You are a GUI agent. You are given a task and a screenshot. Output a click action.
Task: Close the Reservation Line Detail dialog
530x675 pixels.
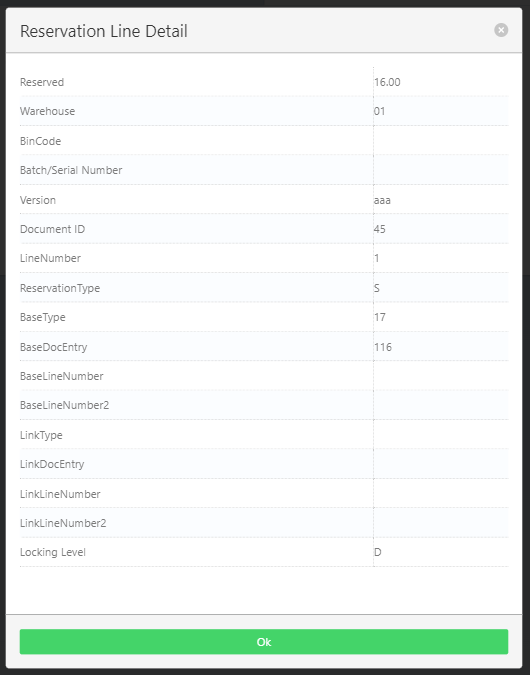(x=501, y=30)
